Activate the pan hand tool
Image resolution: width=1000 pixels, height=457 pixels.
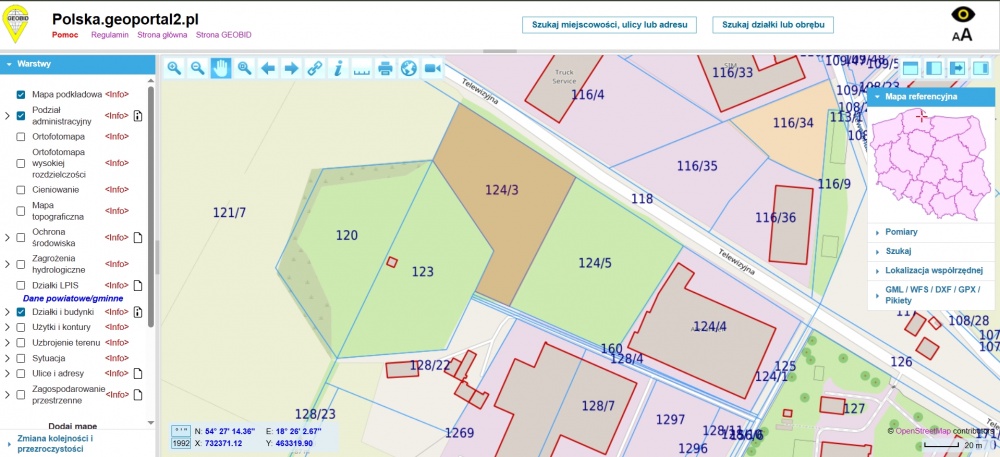coord(221,68)
